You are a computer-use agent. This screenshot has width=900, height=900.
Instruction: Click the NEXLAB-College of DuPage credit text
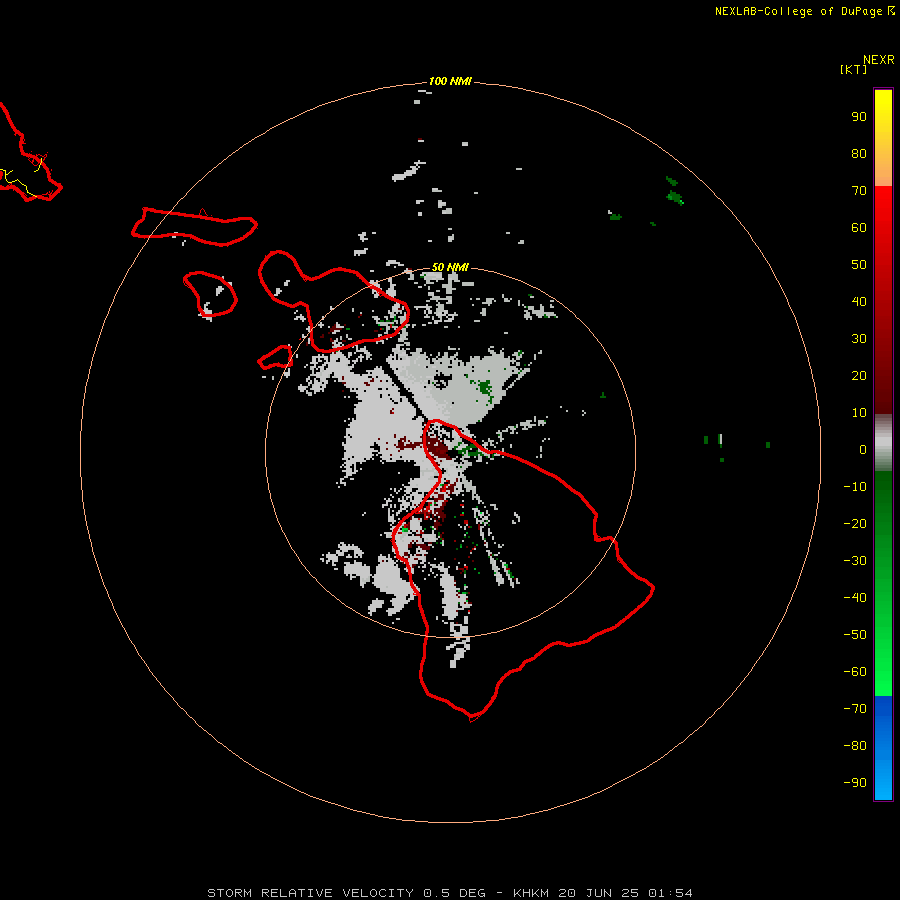pos(798,11)
